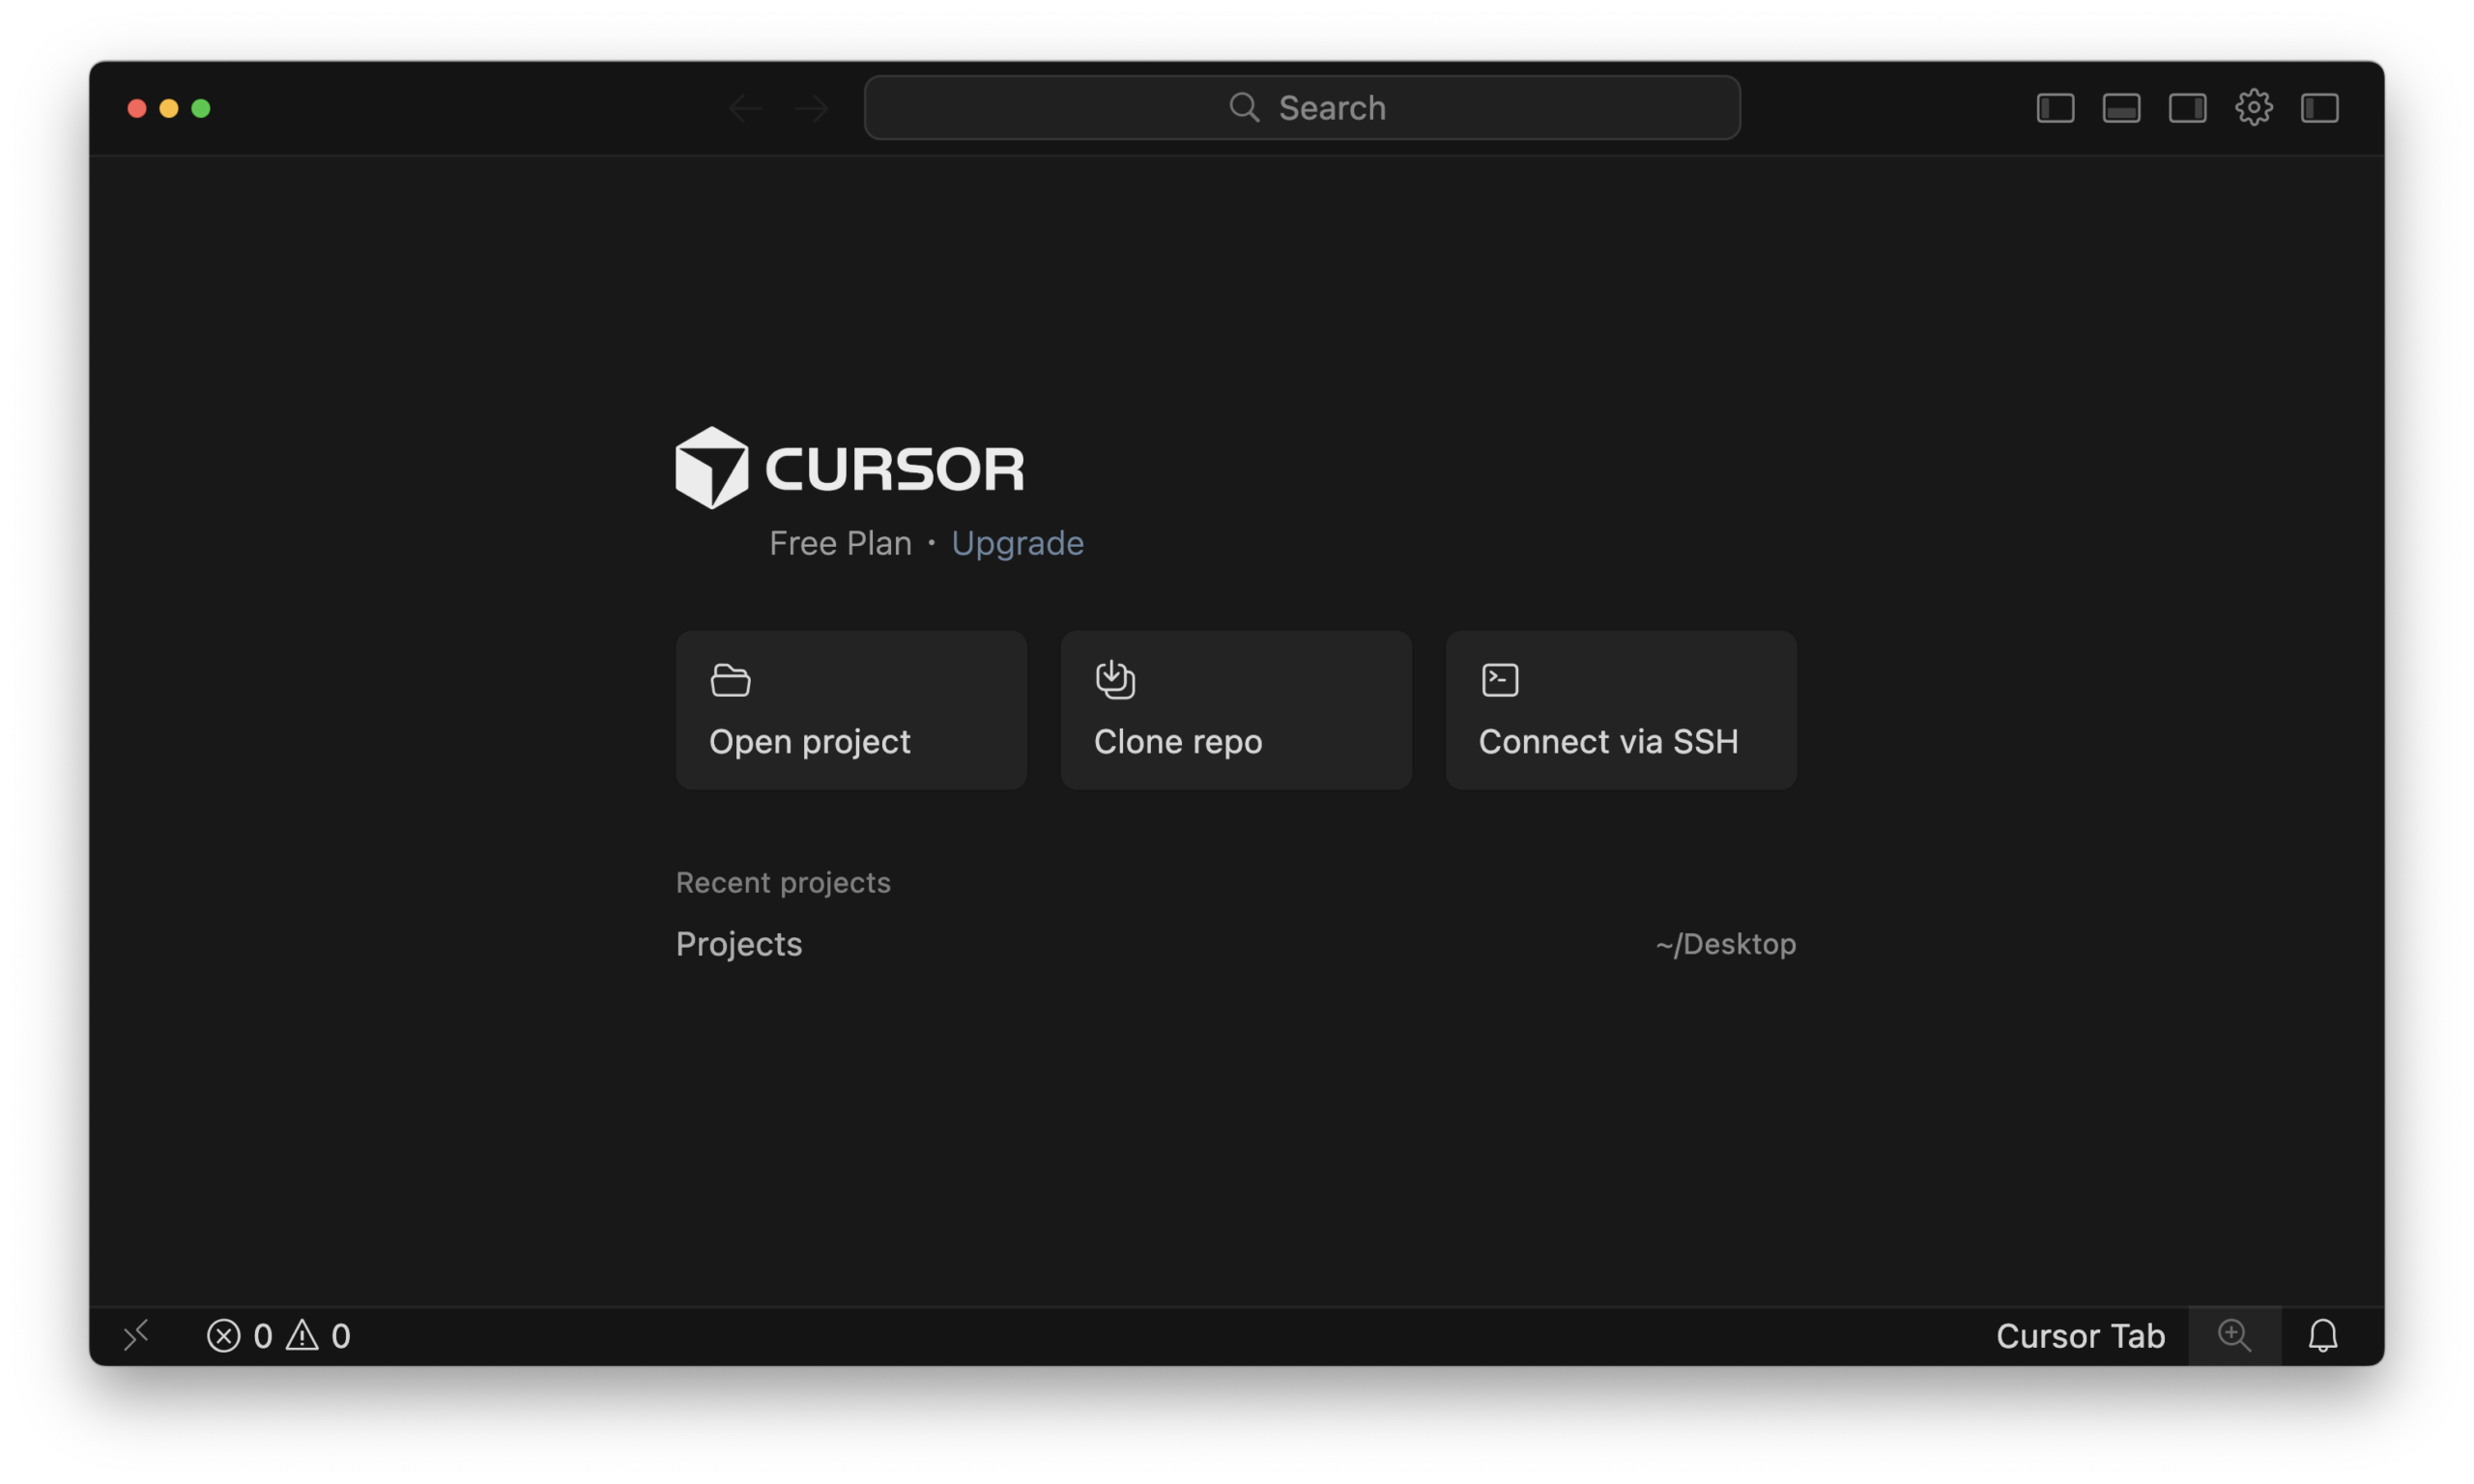2474x1484 pixels.
Task: Open the remote connection indicator
Action: click(x=137, y=1335)
